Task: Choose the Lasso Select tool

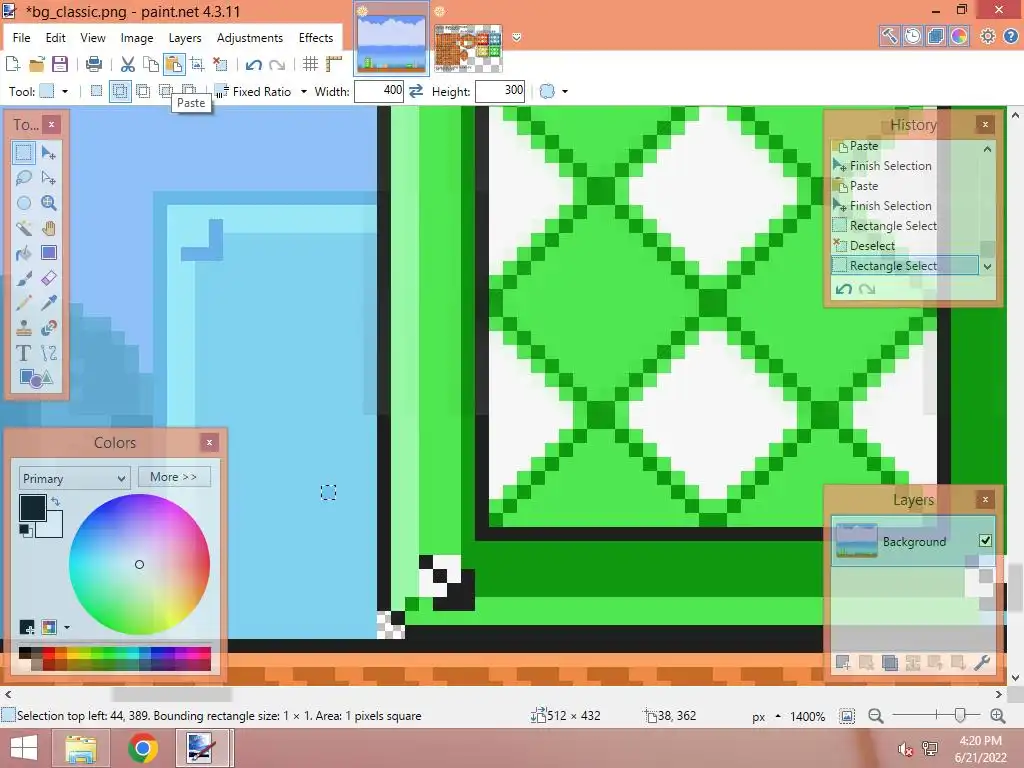Action: 24,178
